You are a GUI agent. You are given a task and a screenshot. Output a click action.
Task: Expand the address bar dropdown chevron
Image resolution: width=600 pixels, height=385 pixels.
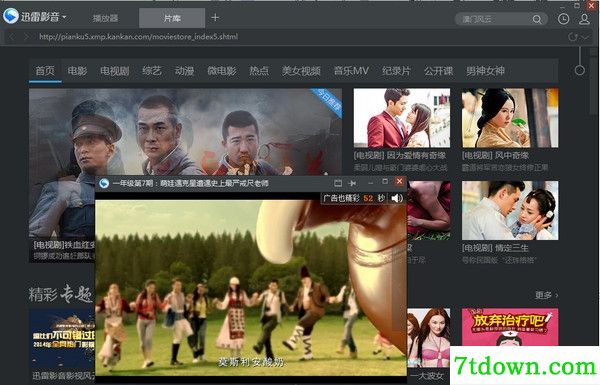pyautogui.click(x=585, y=37)
